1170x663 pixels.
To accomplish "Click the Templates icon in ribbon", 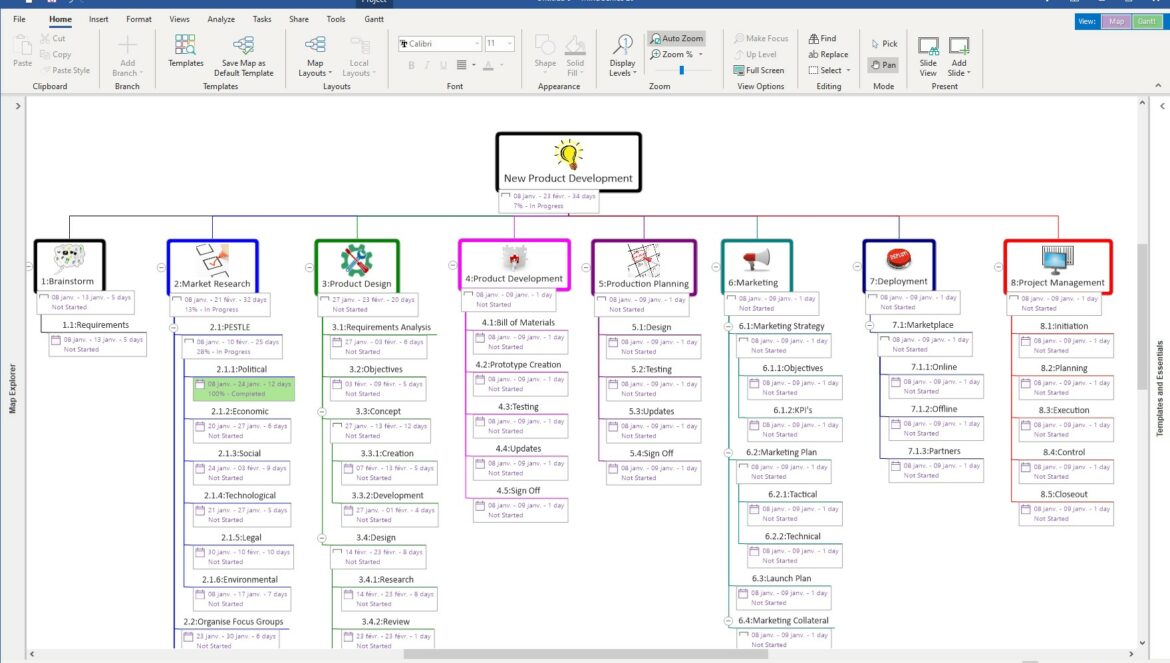I will [x=185, y=45].
